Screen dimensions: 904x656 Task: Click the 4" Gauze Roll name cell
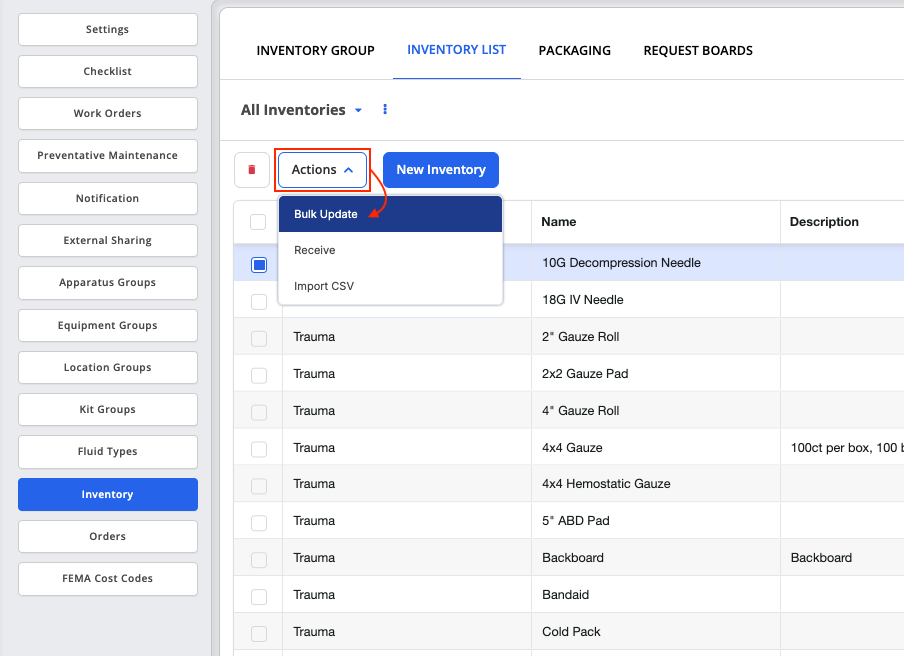(656, 410)
